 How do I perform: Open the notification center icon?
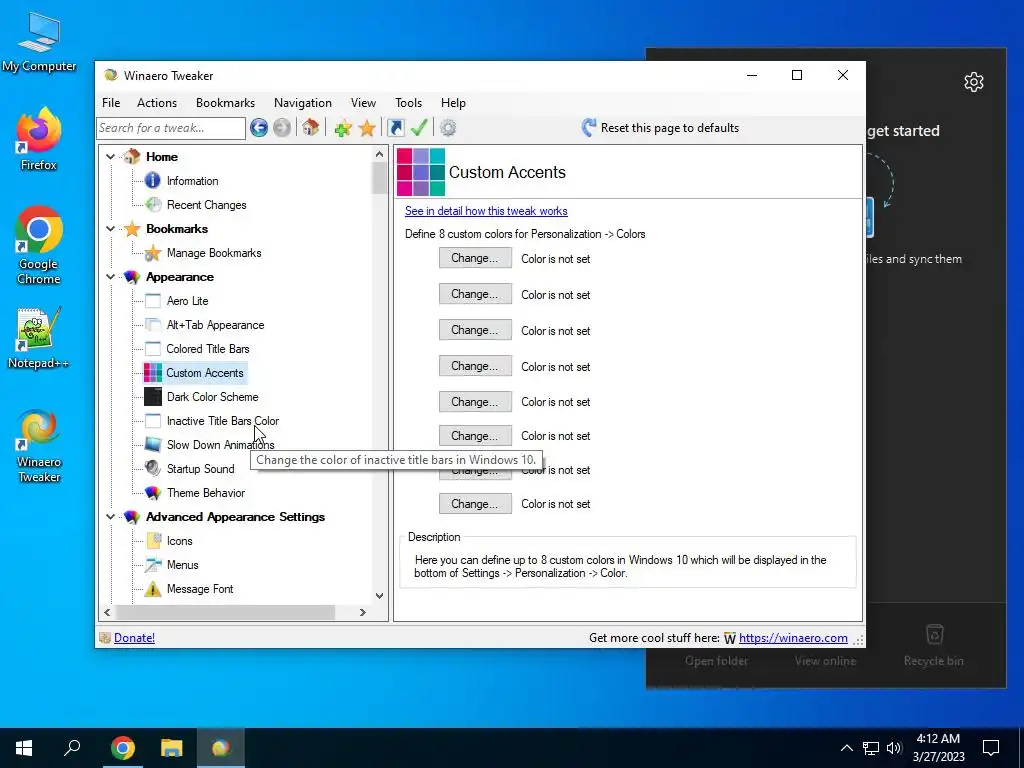tap(991, 748)
